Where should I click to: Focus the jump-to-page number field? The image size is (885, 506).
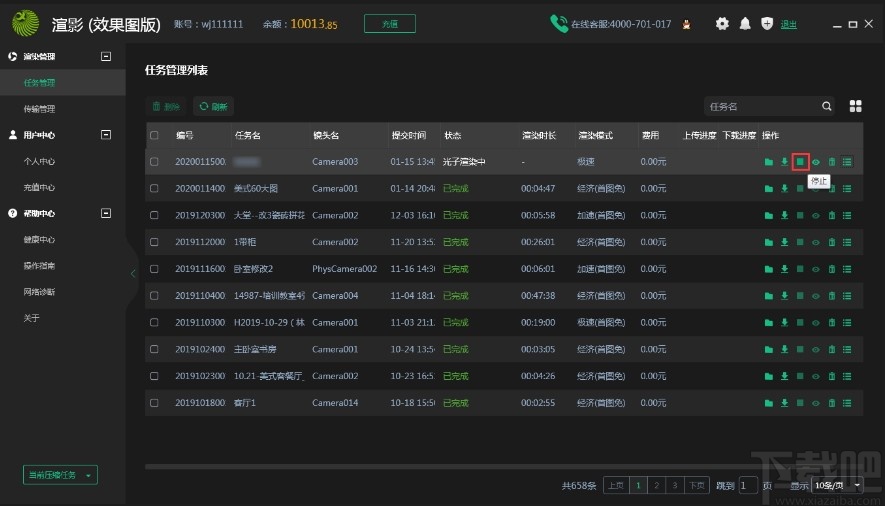click(748, 485)
